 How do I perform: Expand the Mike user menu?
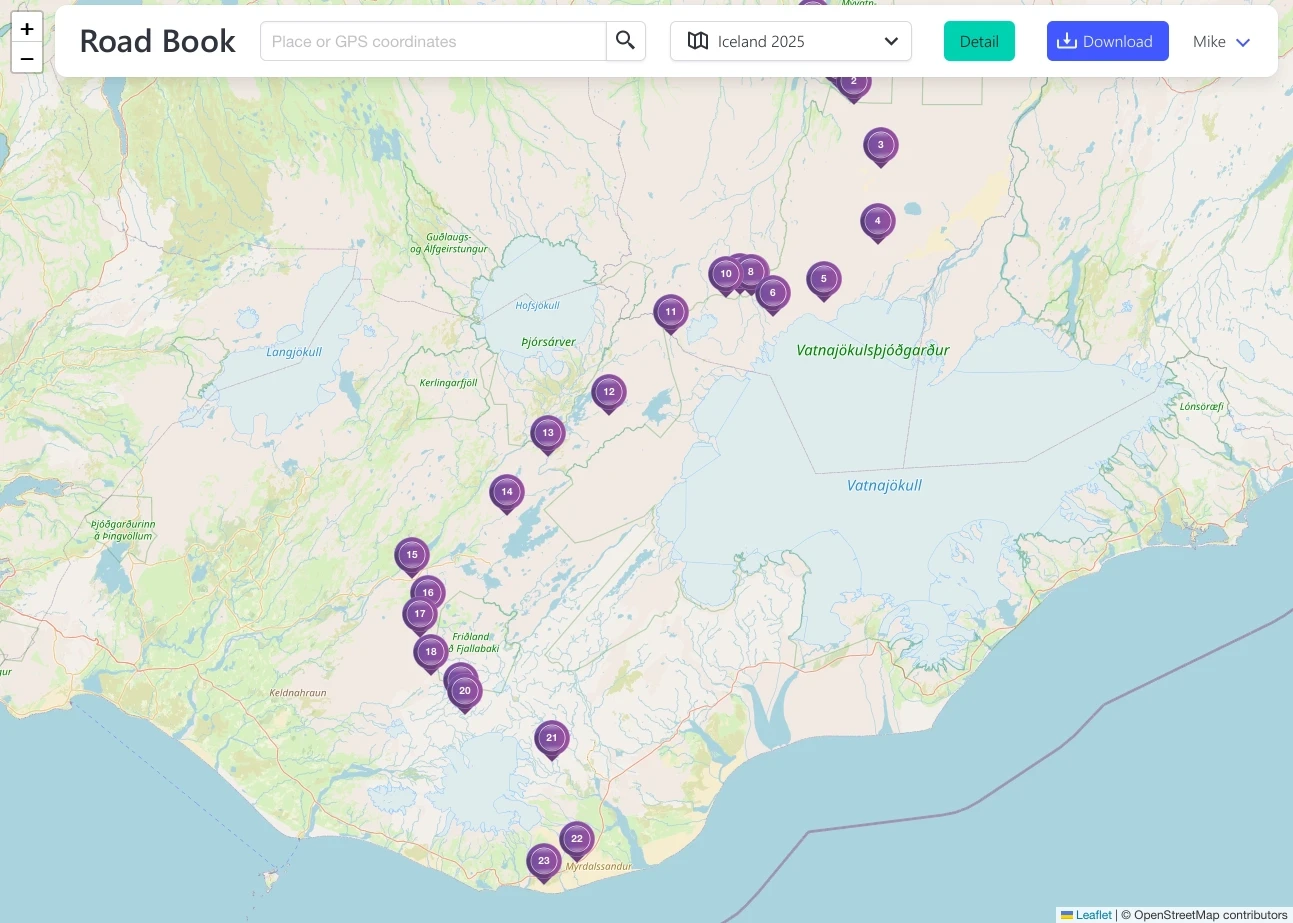click(1221, 42)
